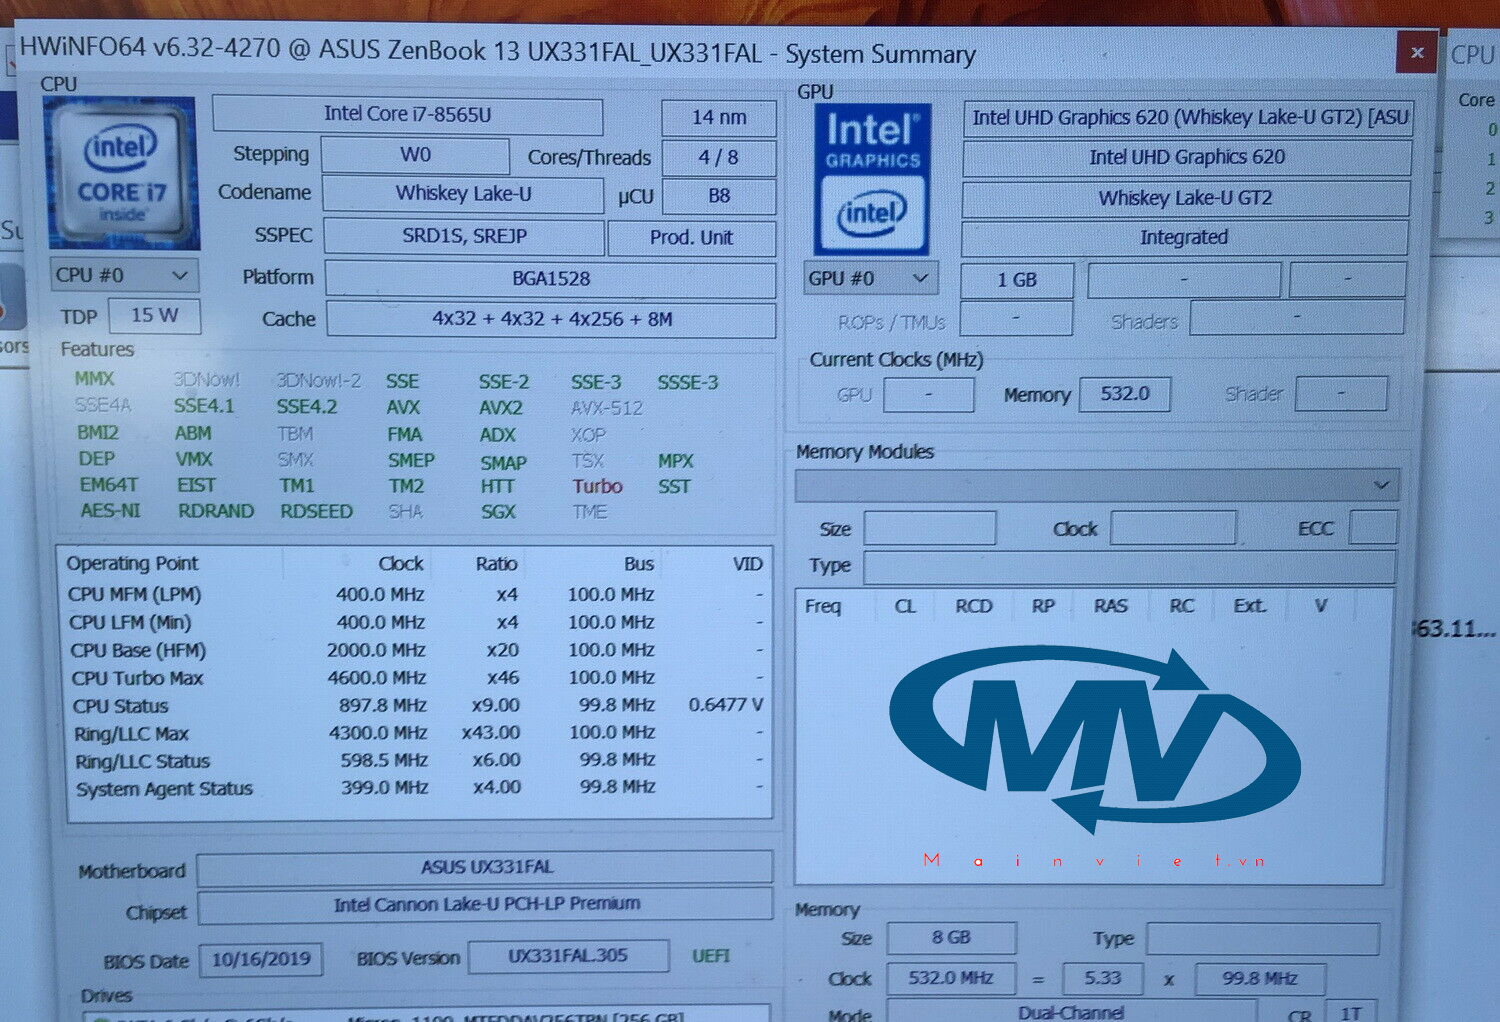Viewport: 1500px width, 1022px height.
Task: Click the Ratio column header
Action: (x=496, y=564)
